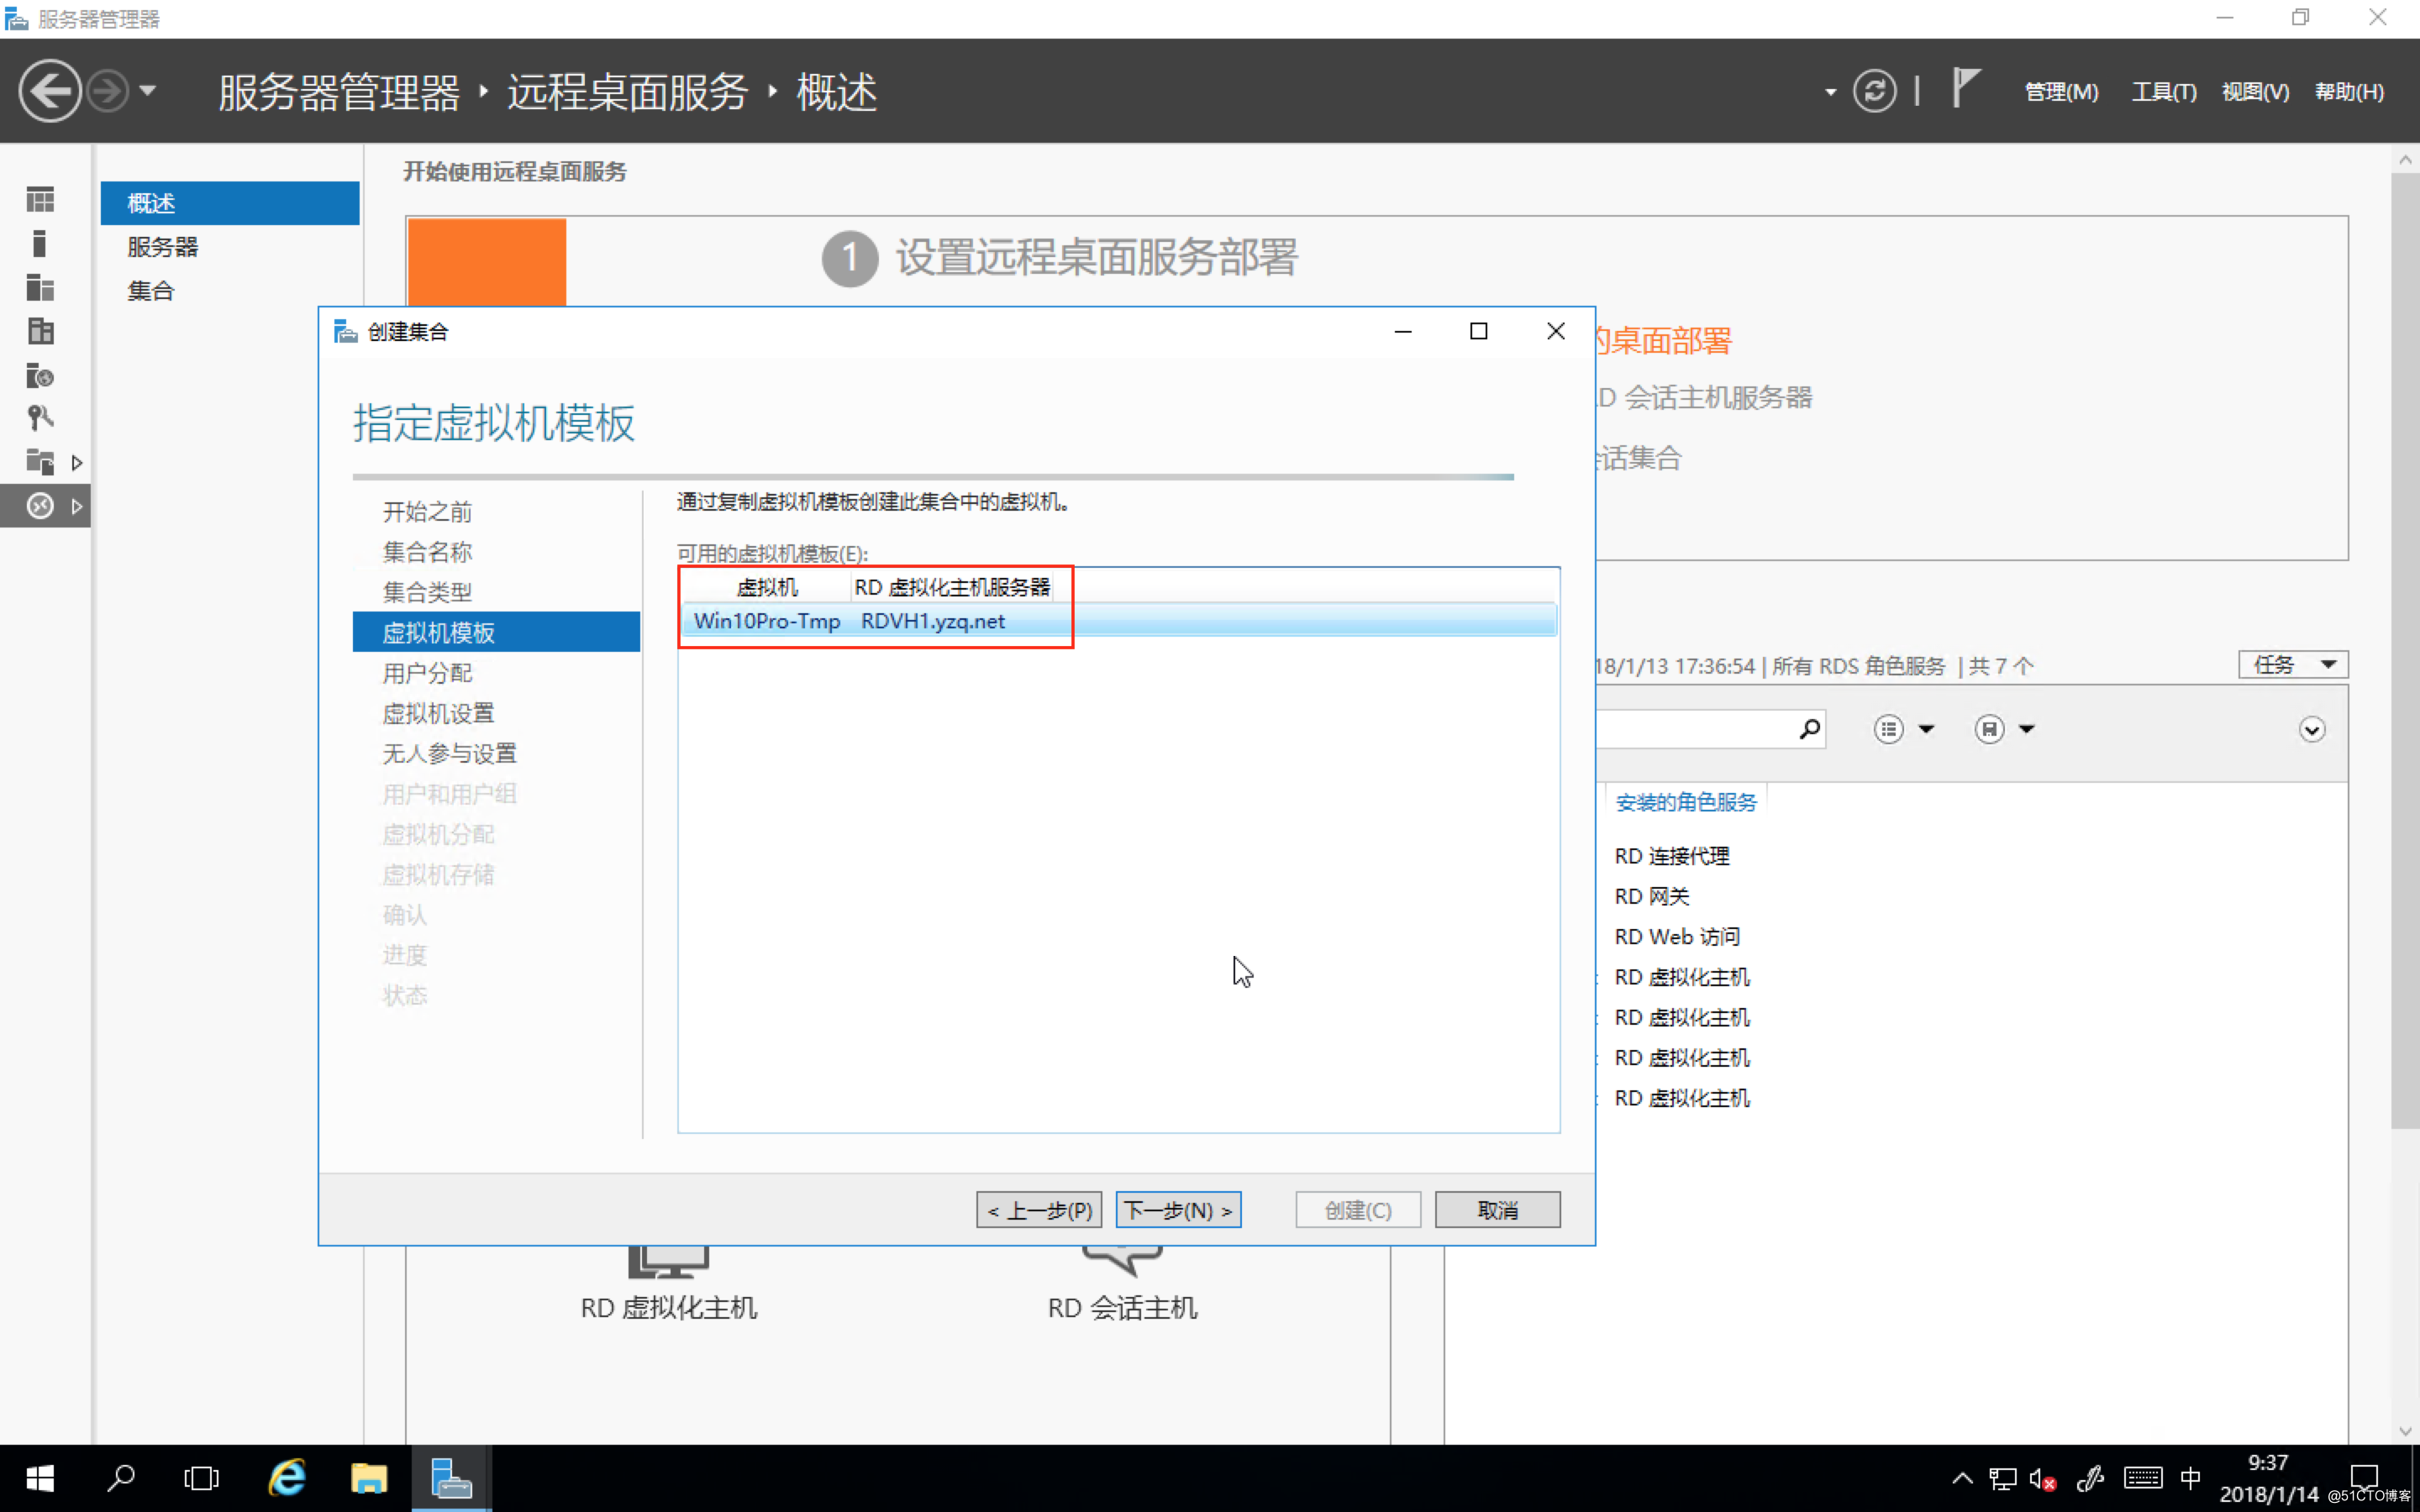Click the 上一步(P) button

(1039, 1210)
